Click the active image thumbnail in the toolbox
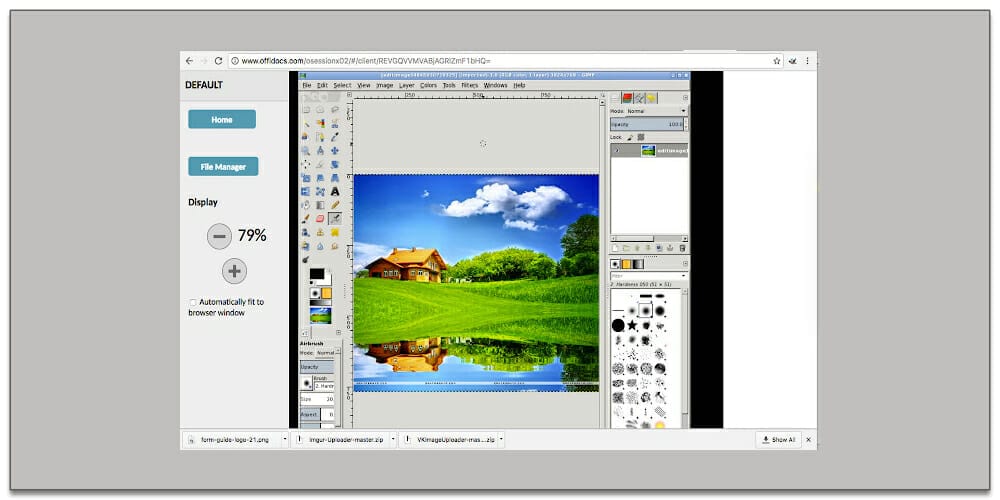 pos(321,315)
